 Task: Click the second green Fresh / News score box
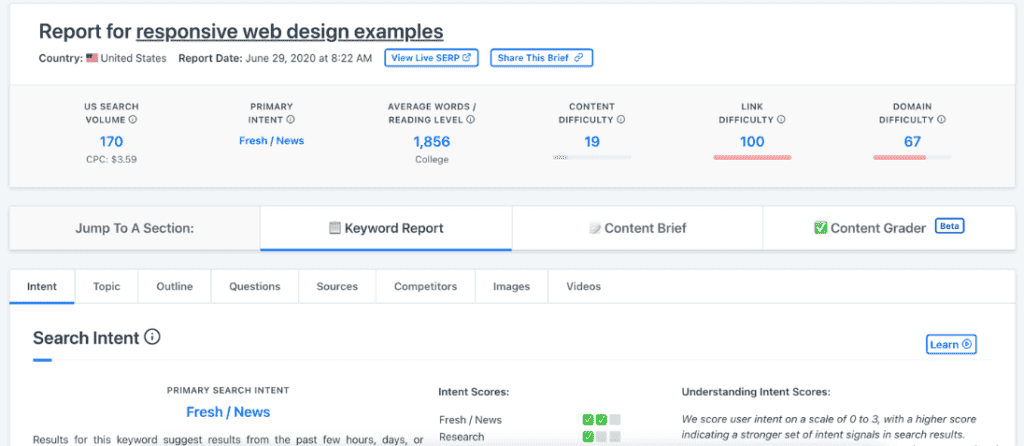pyautogui.click(x=601, y=420)
